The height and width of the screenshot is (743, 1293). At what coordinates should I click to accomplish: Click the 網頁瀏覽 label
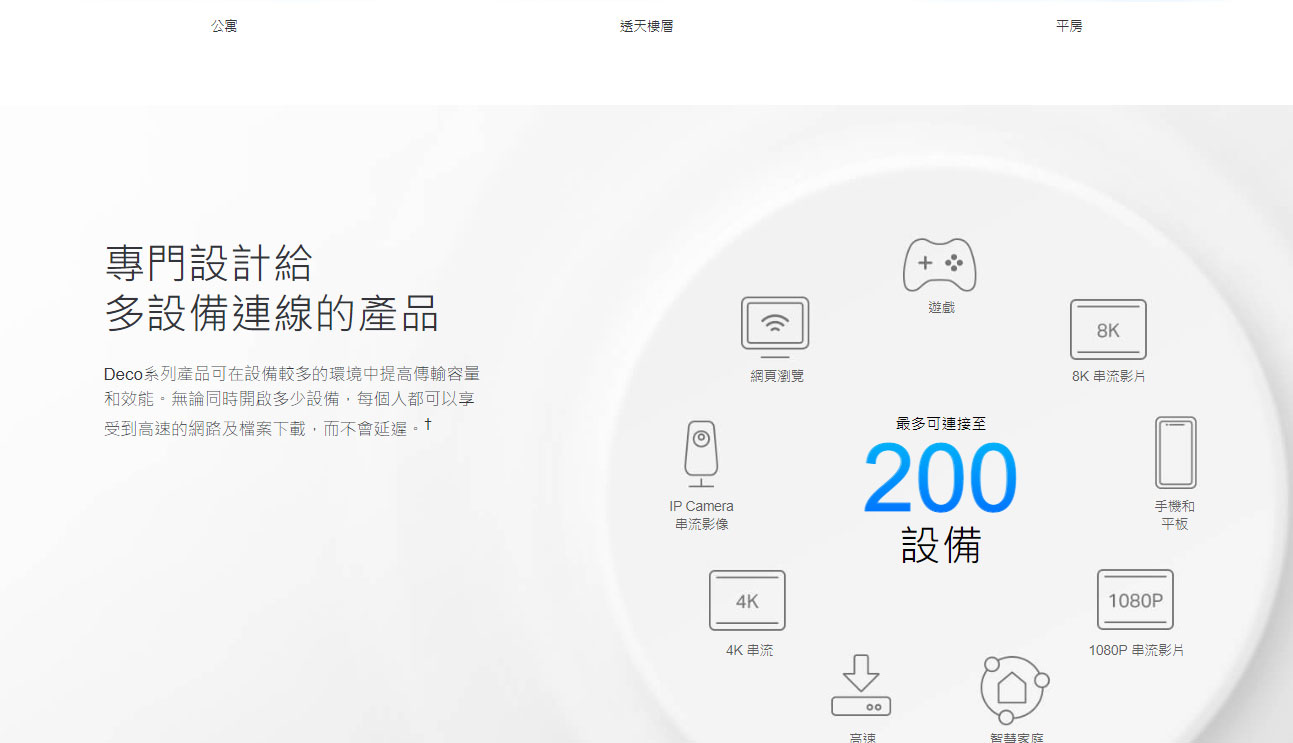[777, 376]
